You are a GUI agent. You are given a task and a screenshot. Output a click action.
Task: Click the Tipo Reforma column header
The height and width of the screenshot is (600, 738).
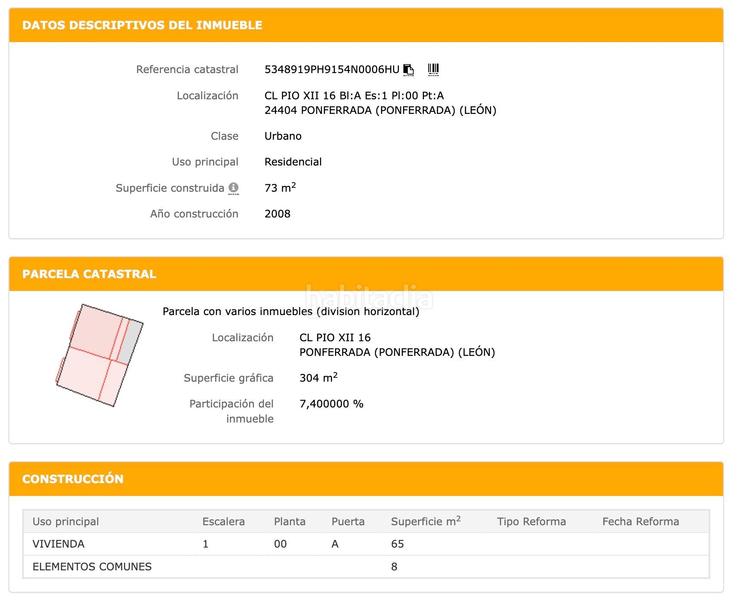[531, 521]
